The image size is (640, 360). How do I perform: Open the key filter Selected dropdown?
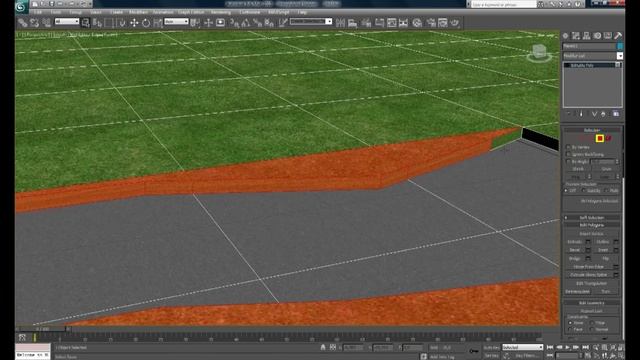point(522,347)
